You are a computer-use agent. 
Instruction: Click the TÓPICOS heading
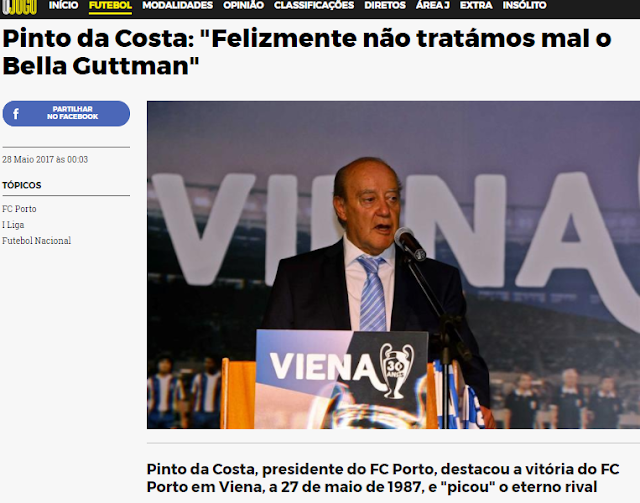[22, 185]
